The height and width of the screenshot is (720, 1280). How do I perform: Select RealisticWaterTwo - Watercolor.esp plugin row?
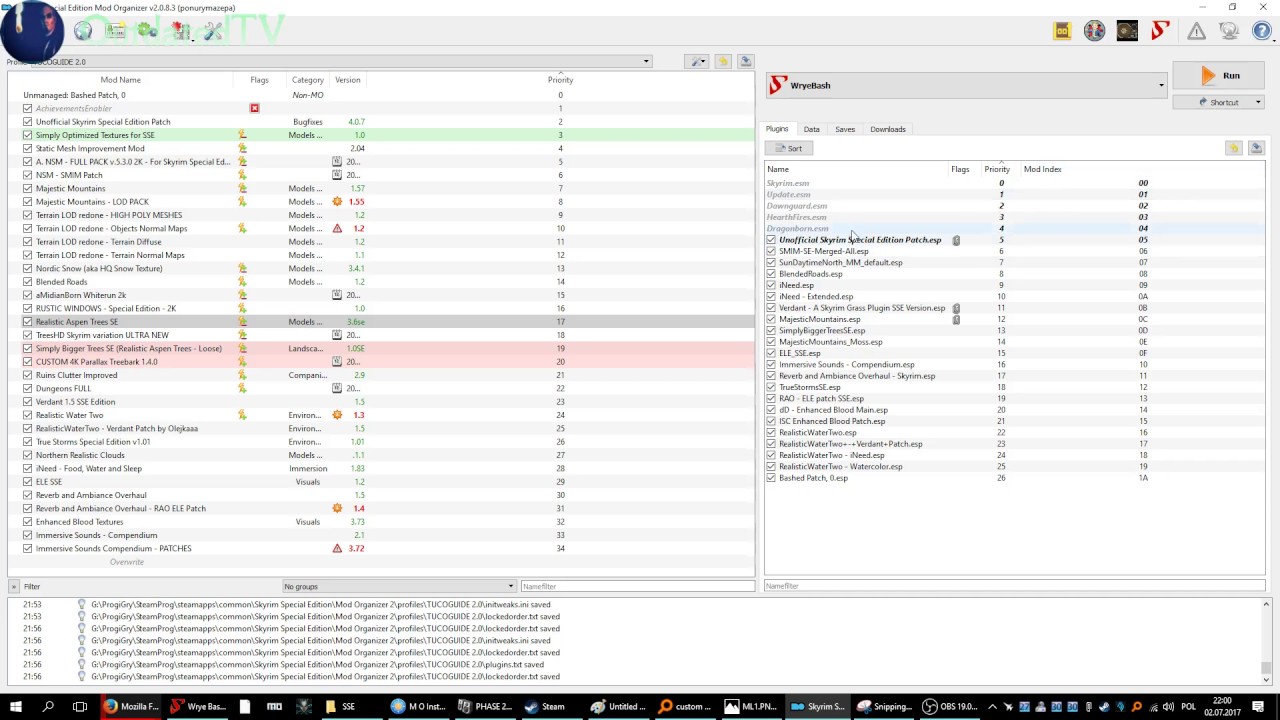tap(1015, 467)
